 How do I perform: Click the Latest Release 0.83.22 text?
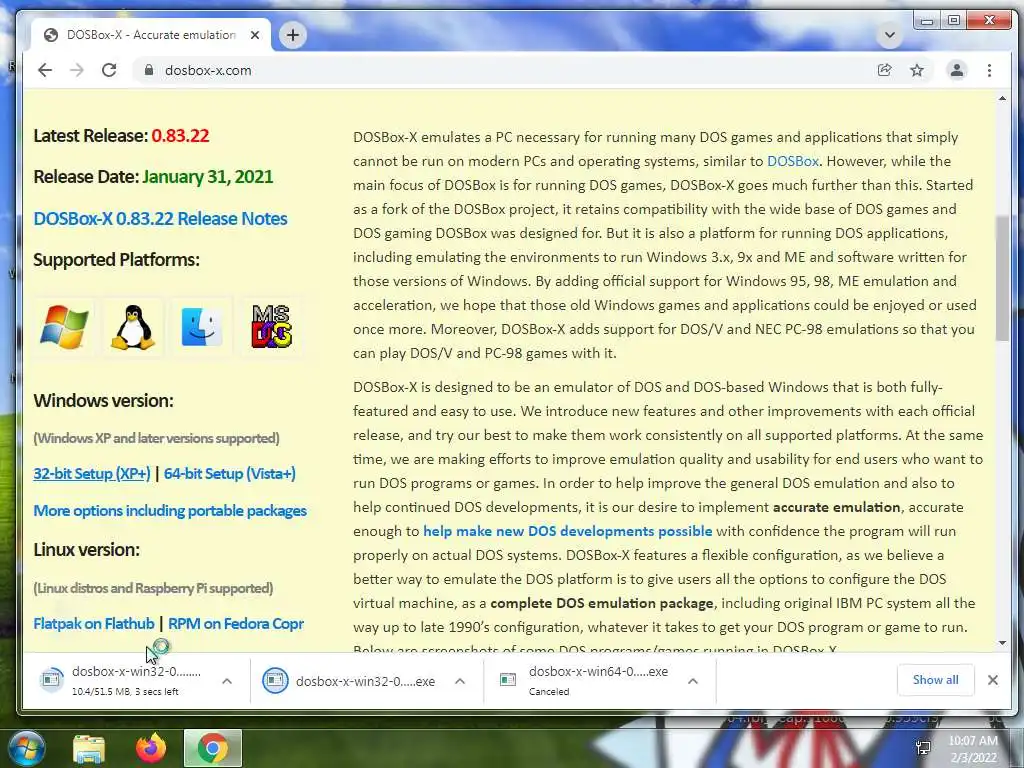(x=121, y=136)
